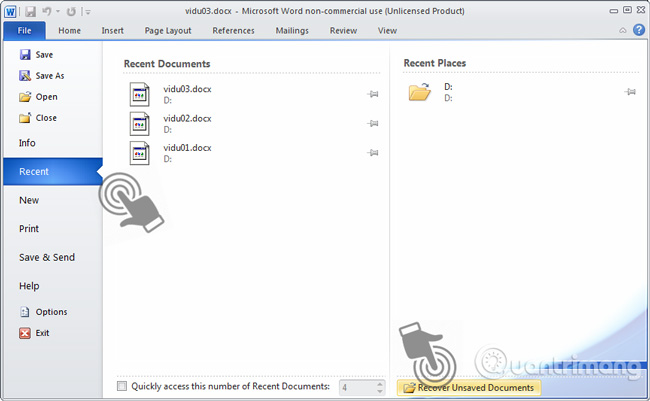650x401 pixels.
Task: Open the recent document named vidu03.docx
Action: [x=187, y=89]
